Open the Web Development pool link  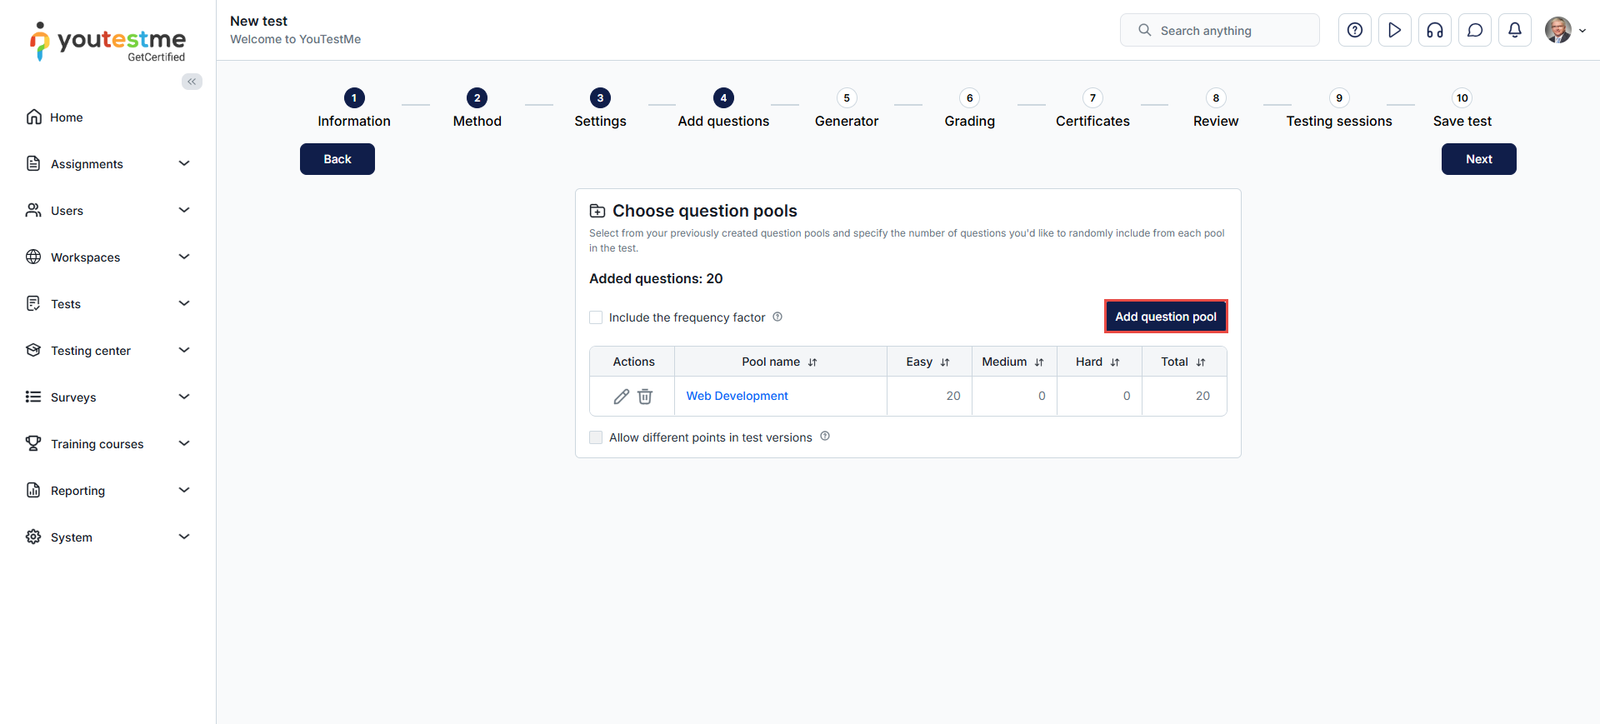point(737,396)
